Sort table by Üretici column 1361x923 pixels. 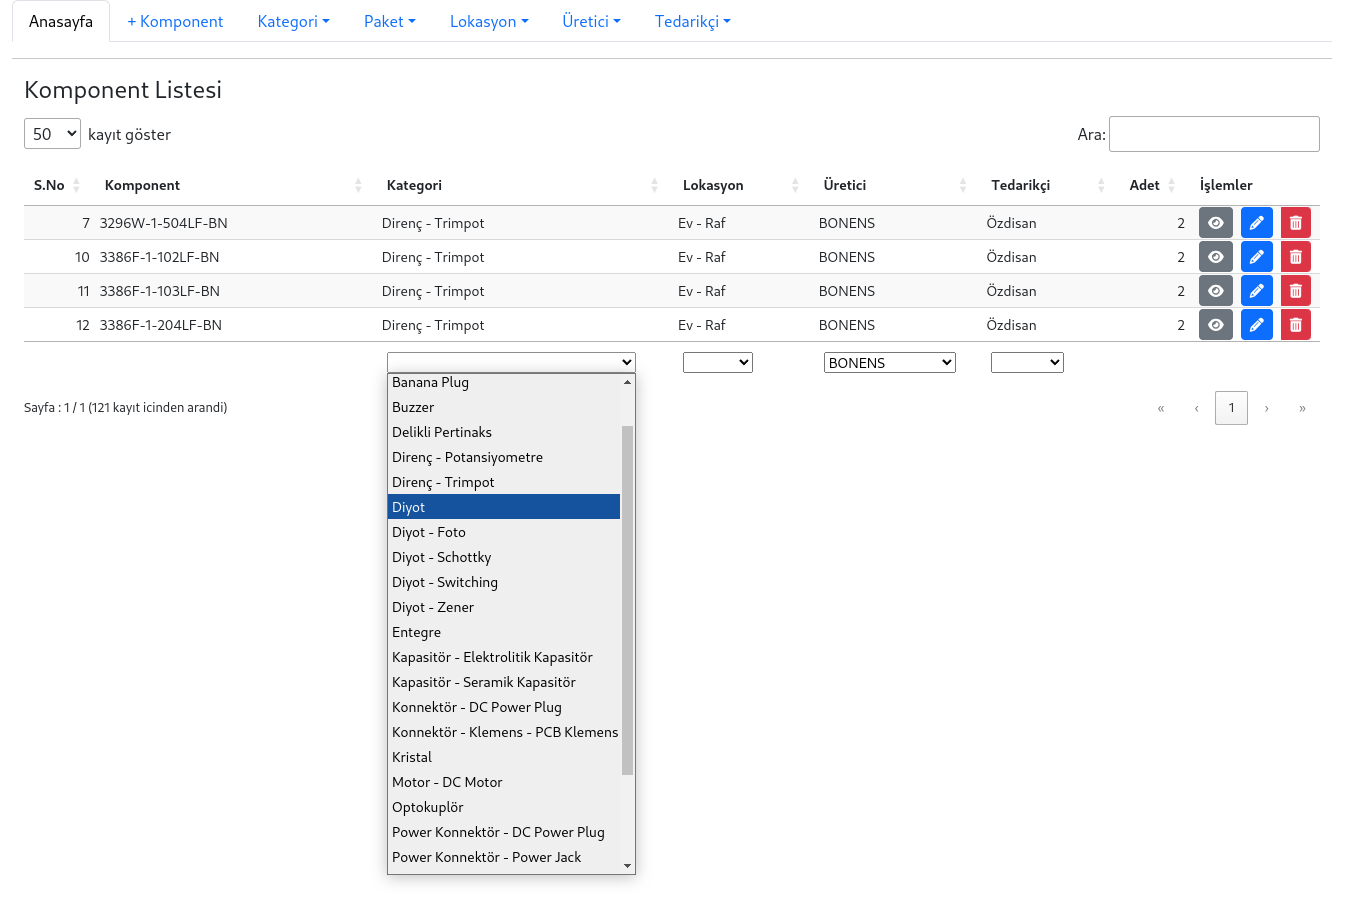point(895,185)
